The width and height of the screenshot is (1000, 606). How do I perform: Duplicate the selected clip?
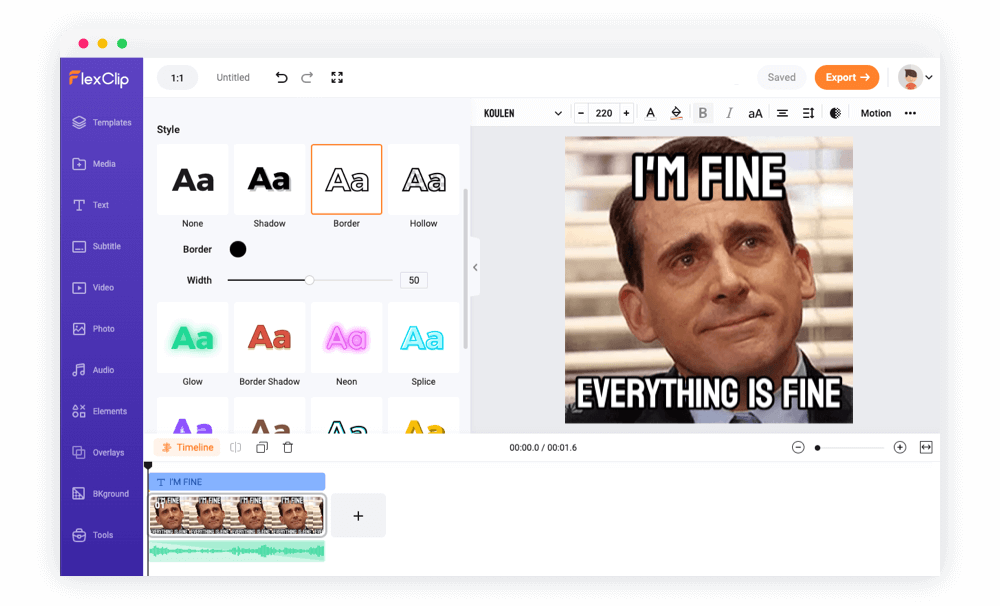click(x=262, y=447)
